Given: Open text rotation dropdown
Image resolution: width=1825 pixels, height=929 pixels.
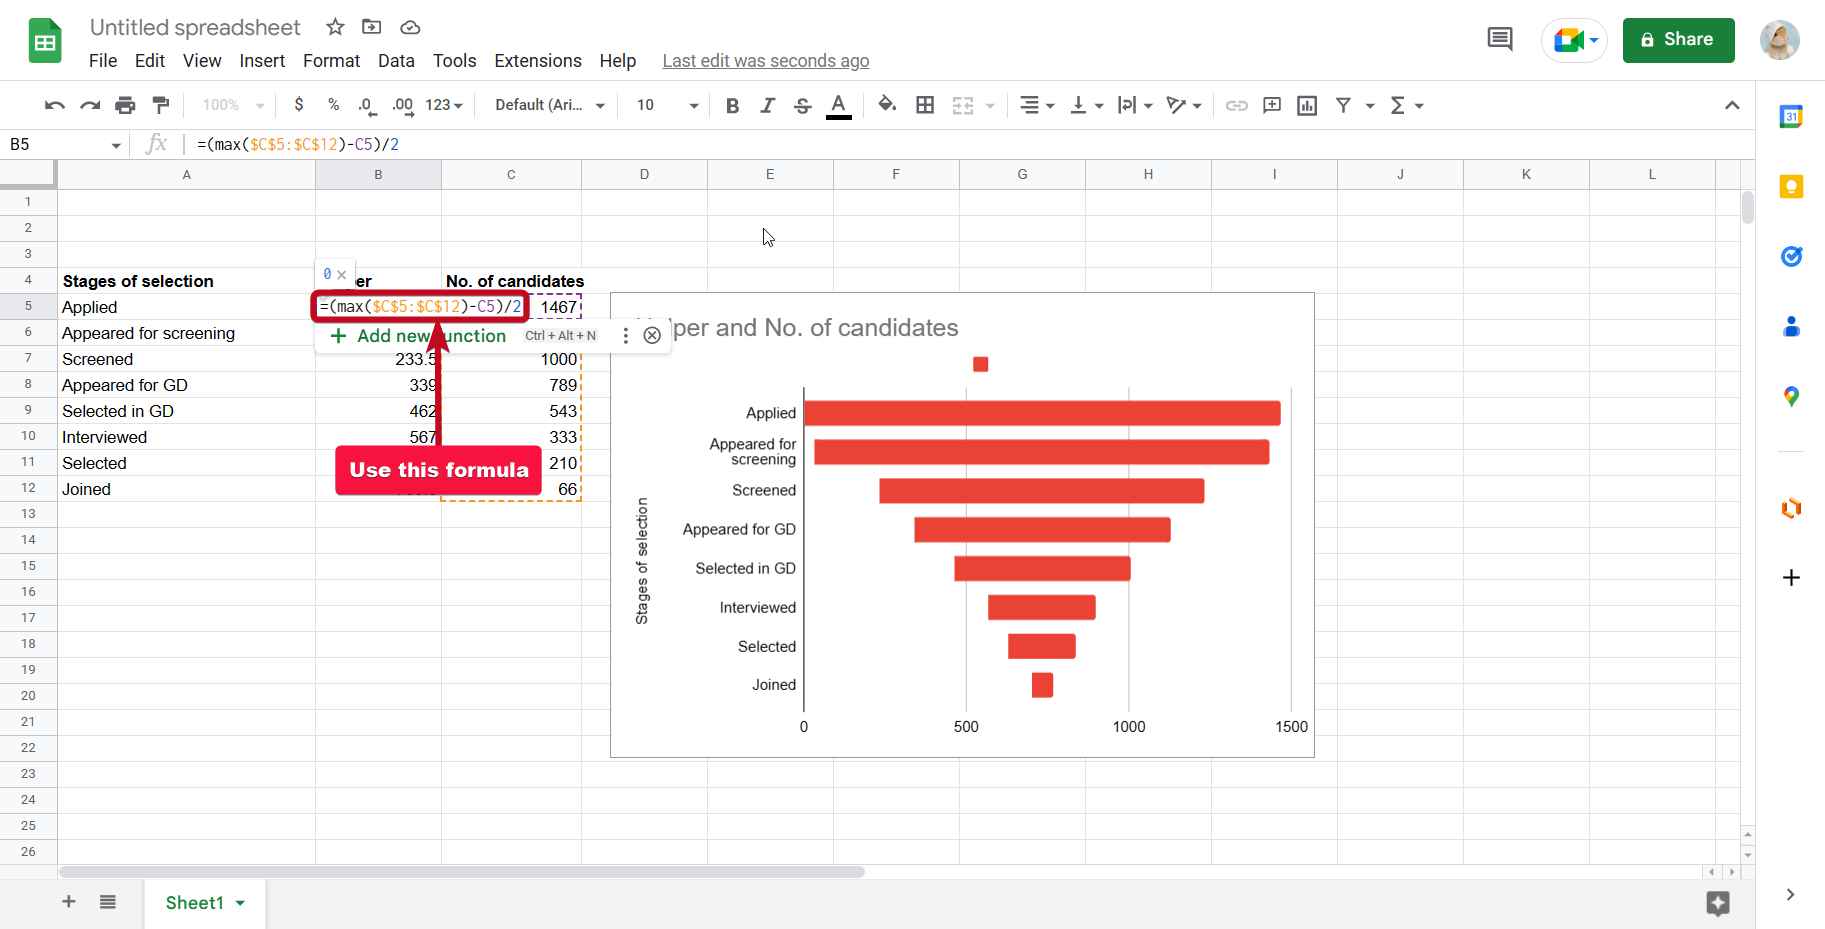Looking at the screenshot, I should pyautogui.click(x=1184, y=105).
